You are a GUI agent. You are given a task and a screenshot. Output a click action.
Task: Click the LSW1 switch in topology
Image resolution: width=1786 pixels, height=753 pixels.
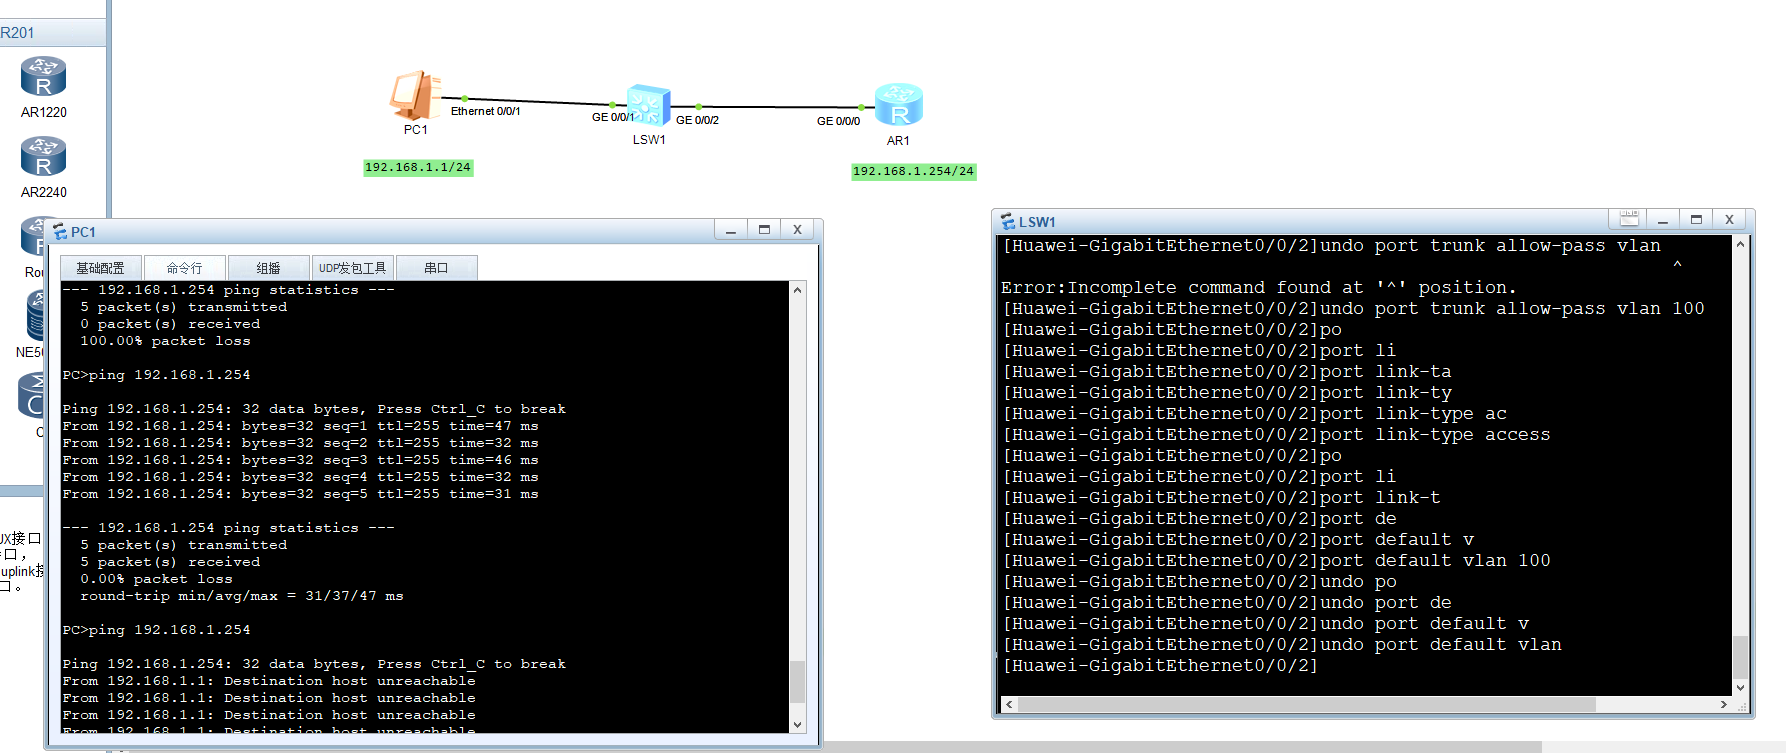coord(648,105)
